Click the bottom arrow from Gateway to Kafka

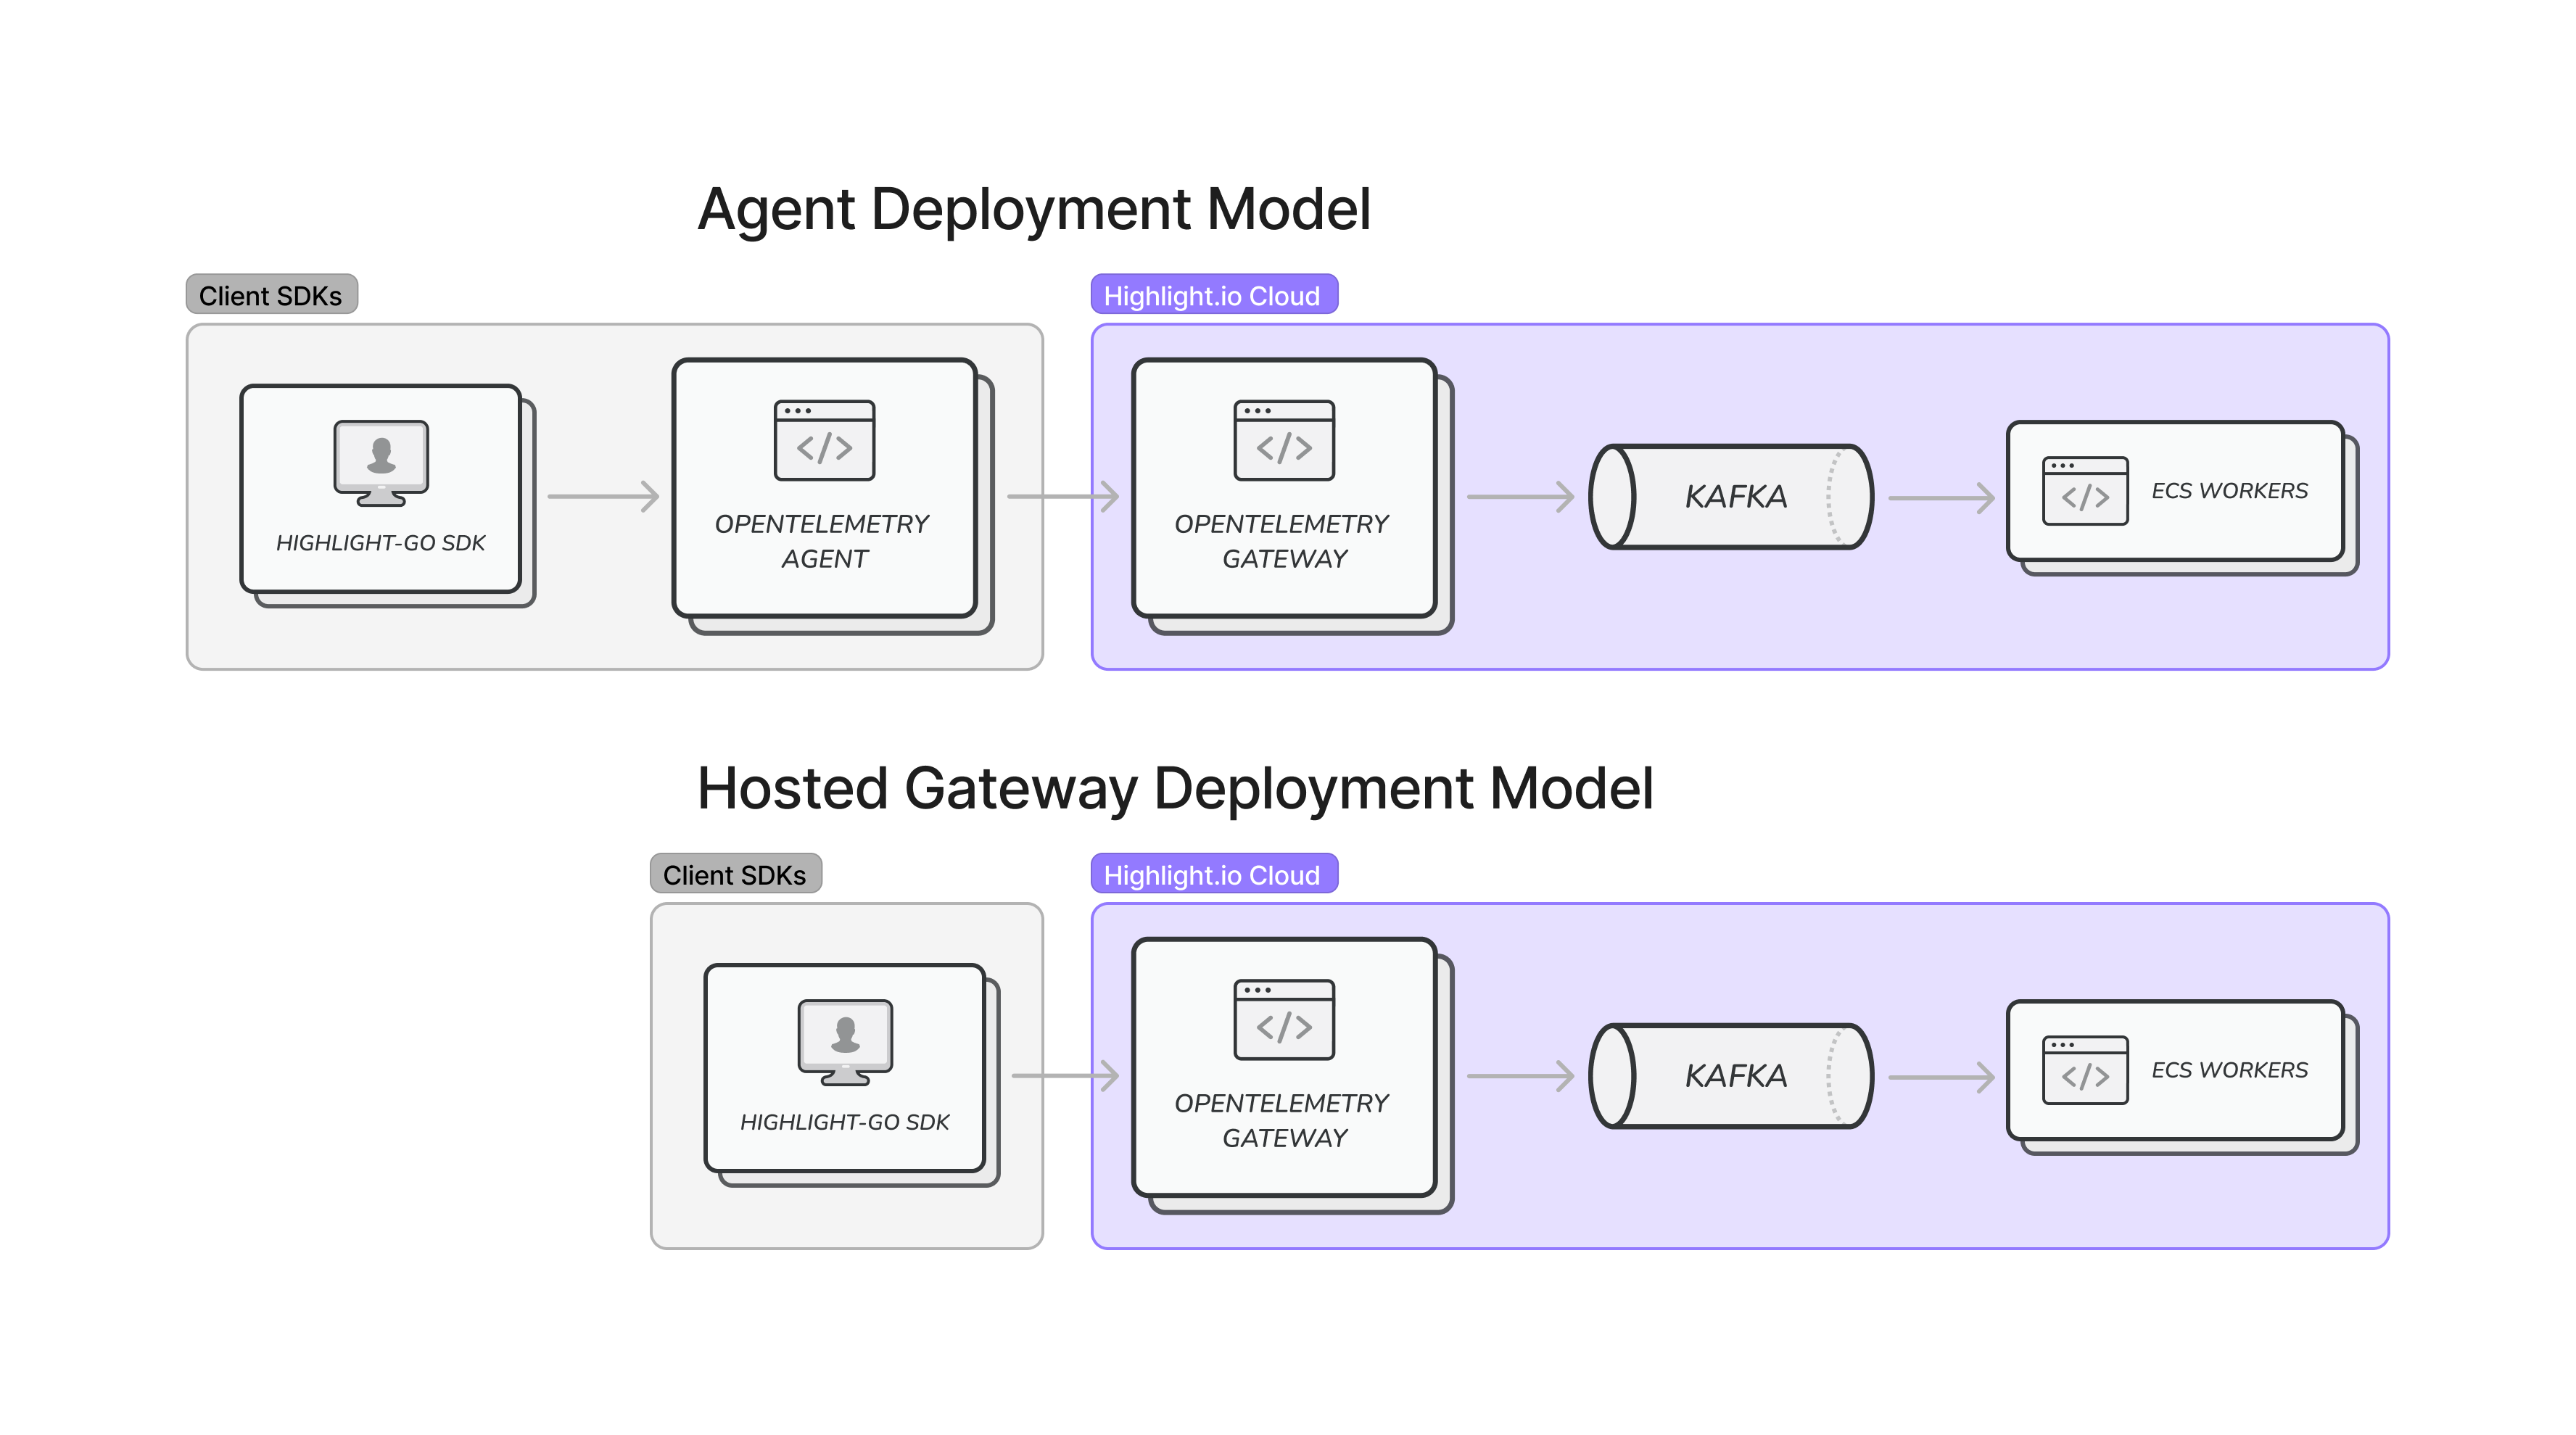1520,1076
